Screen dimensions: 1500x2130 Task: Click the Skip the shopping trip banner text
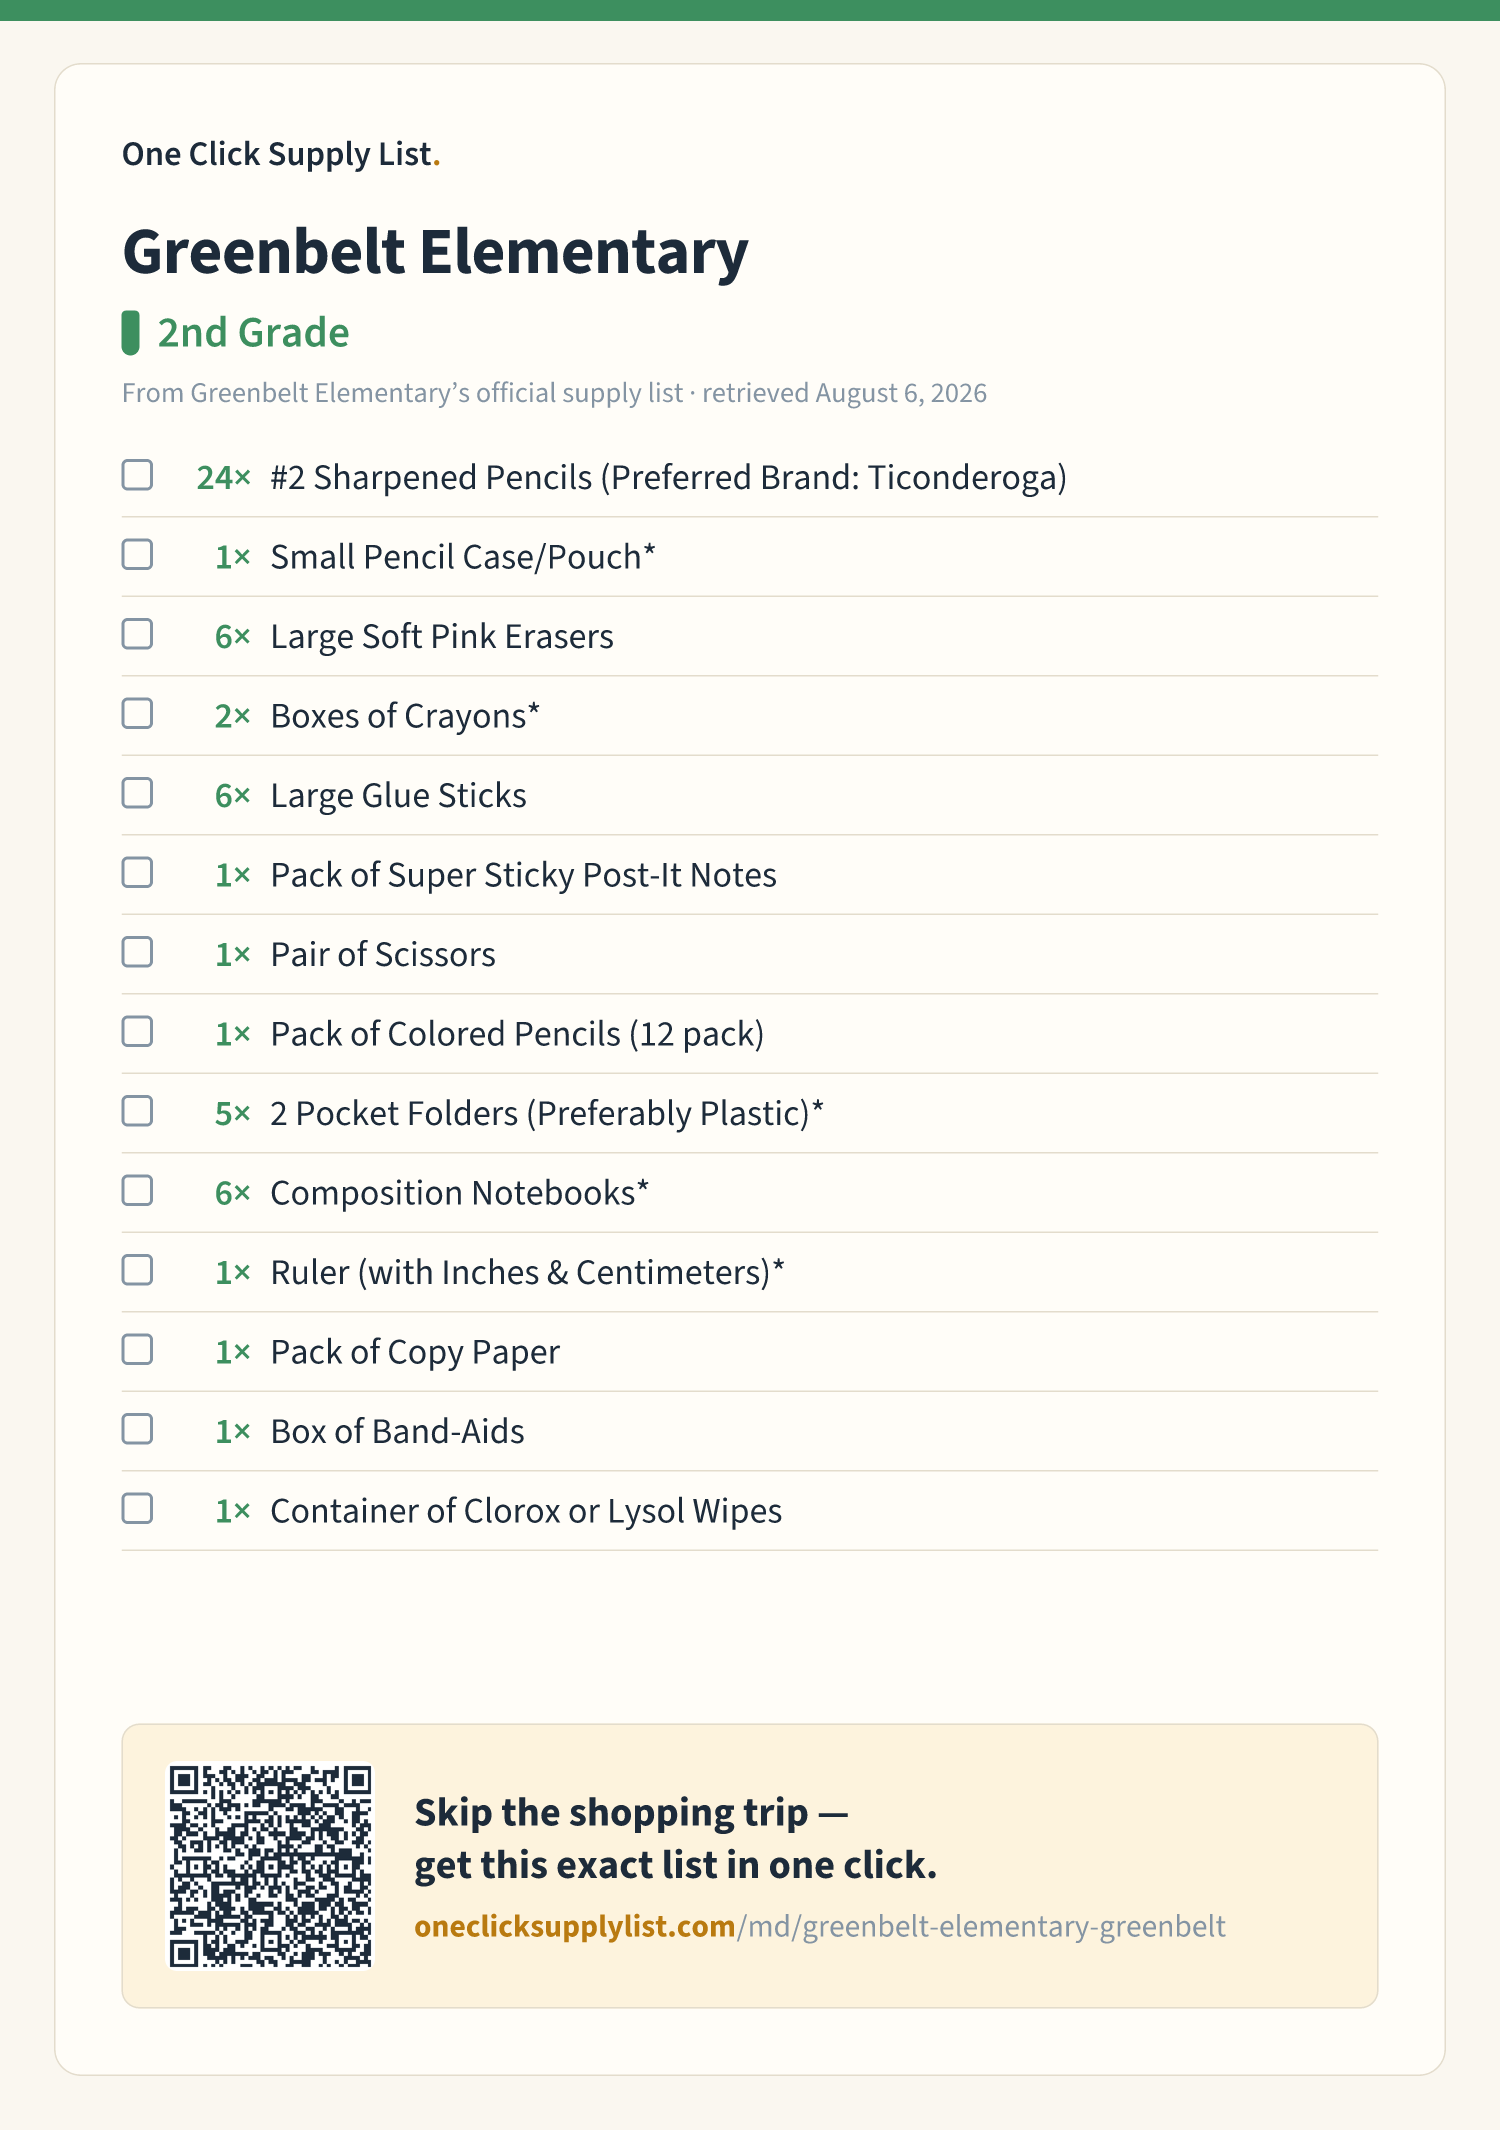[675, 1839]
